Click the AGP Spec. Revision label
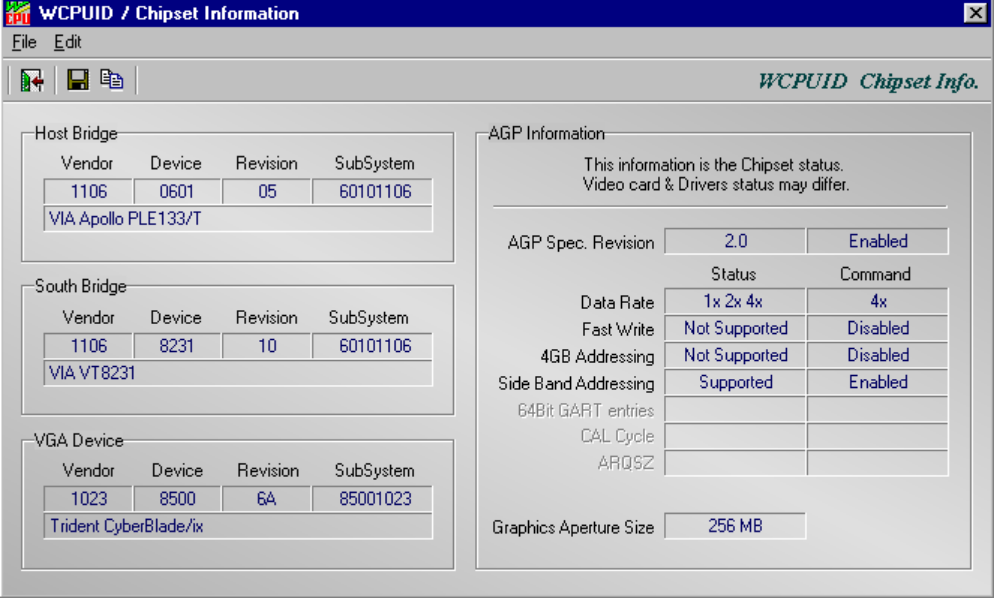Screen dimensions: 994x598 point(581,243)
